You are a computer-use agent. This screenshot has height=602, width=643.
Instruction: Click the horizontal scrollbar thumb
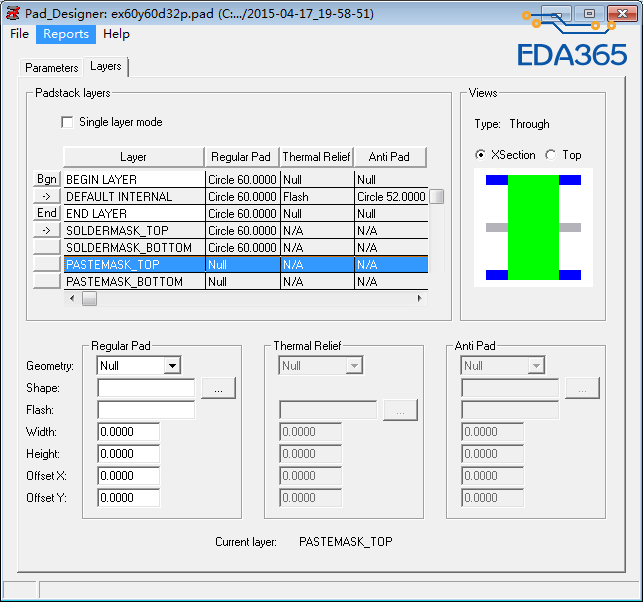(x=89, y=299)
